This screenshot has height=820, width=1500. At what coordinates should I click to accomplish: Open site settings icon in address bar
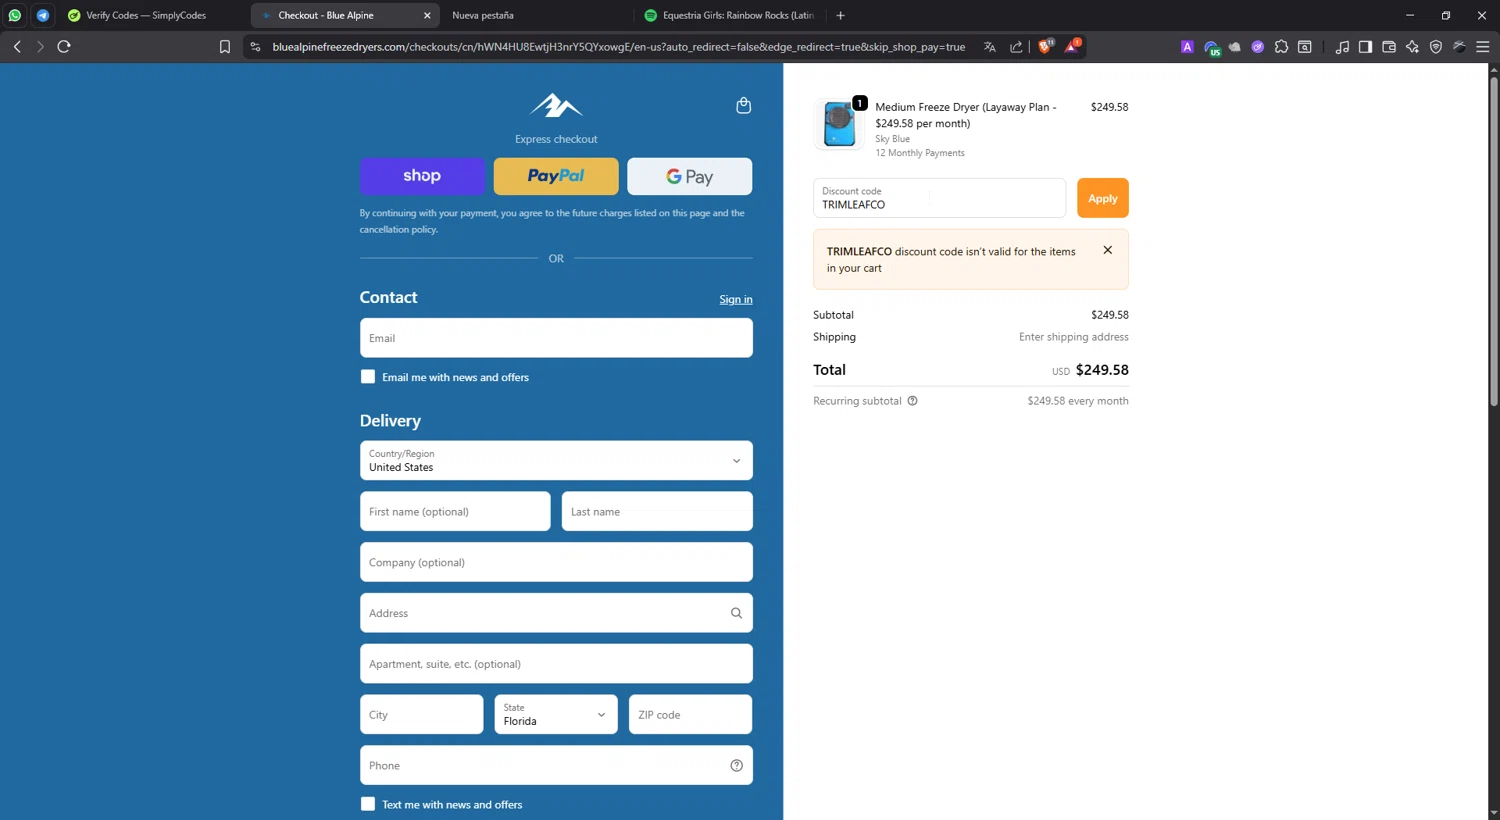(x=256, y=46)
